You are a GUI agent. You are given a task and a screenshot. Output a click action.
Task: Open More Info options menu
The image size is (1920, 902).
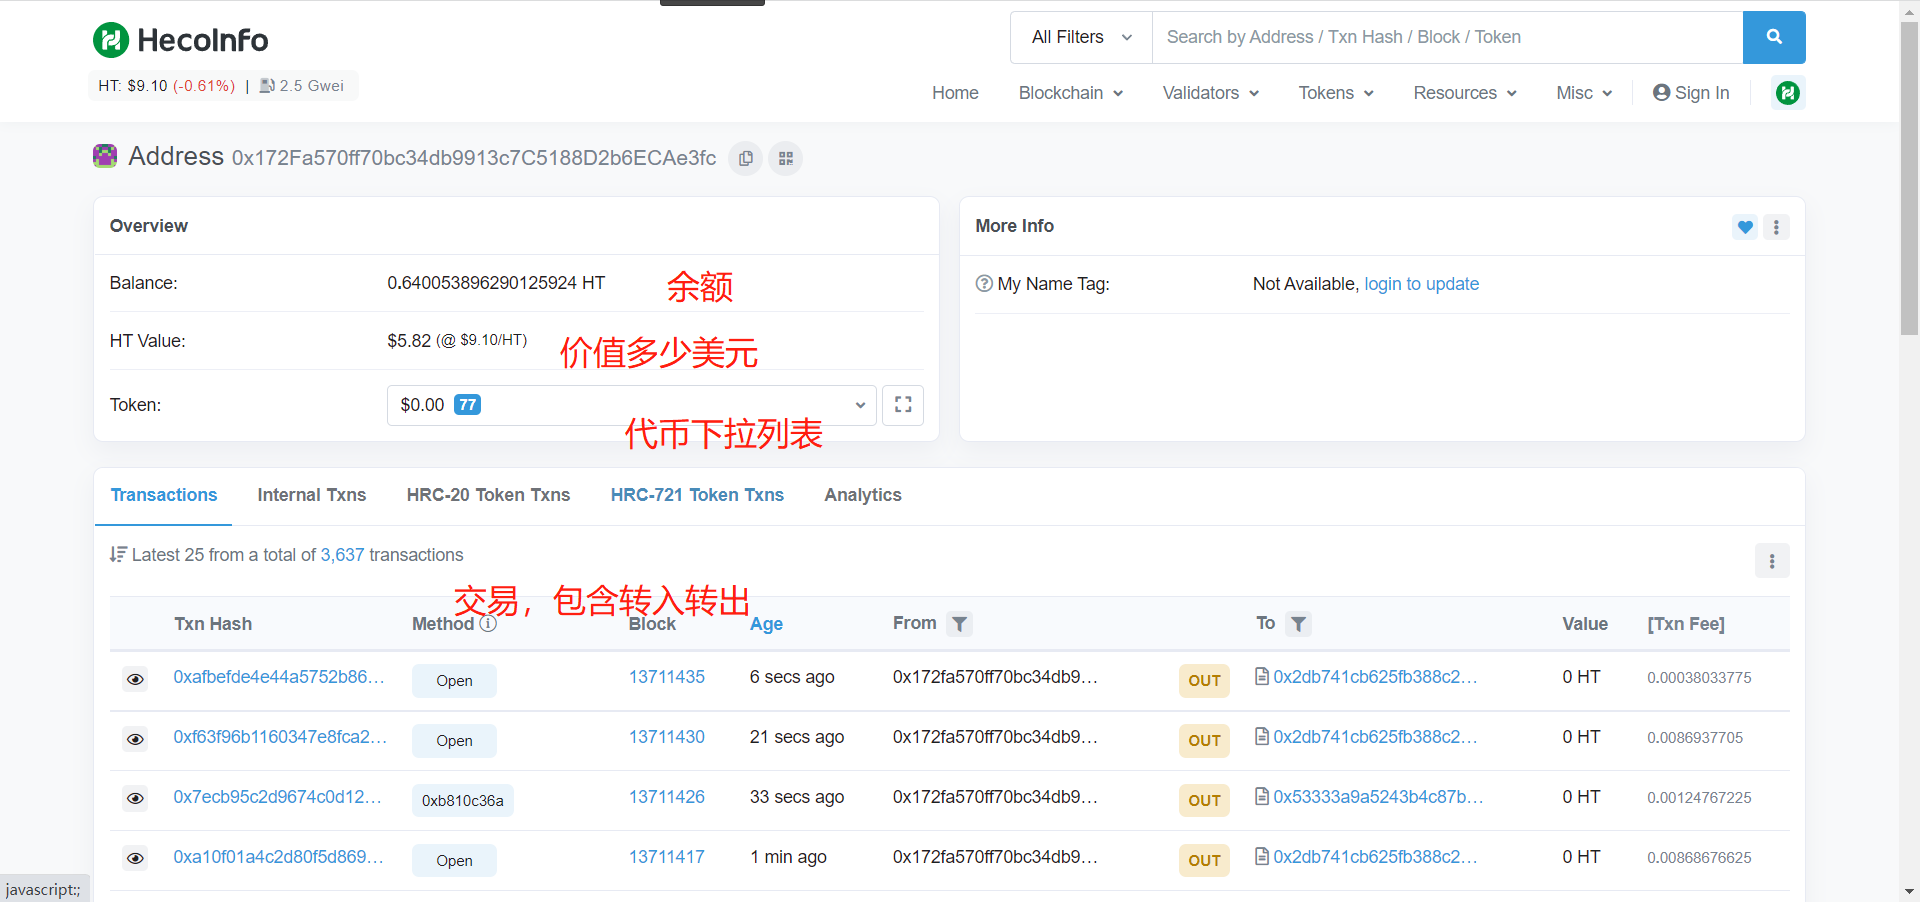1776,227
